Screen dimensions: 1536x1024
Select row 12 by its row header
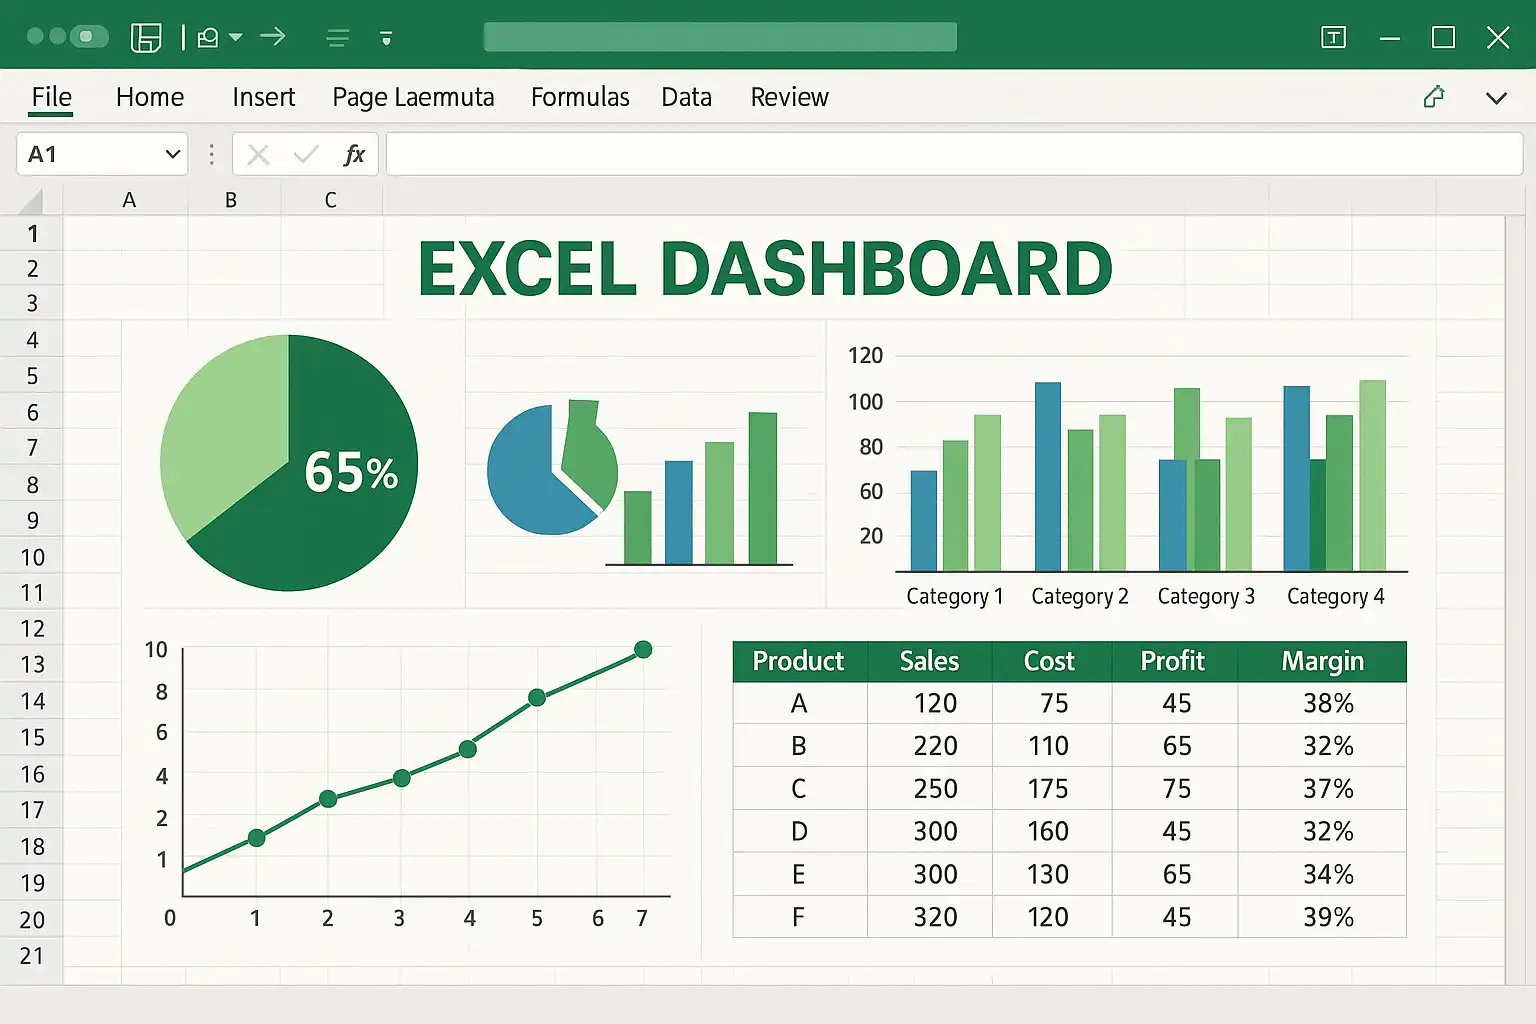point(32,629)
